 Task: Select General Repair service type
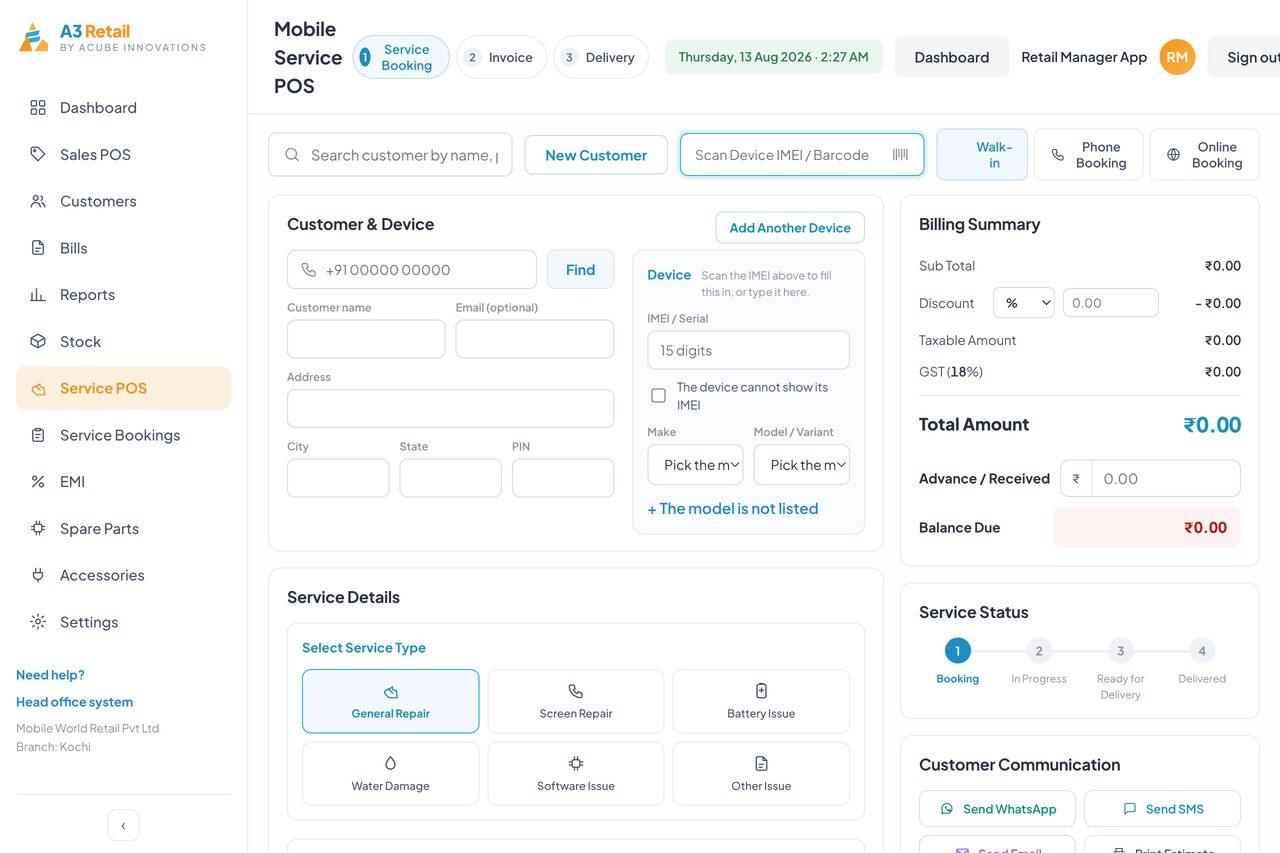coord(391,701)
